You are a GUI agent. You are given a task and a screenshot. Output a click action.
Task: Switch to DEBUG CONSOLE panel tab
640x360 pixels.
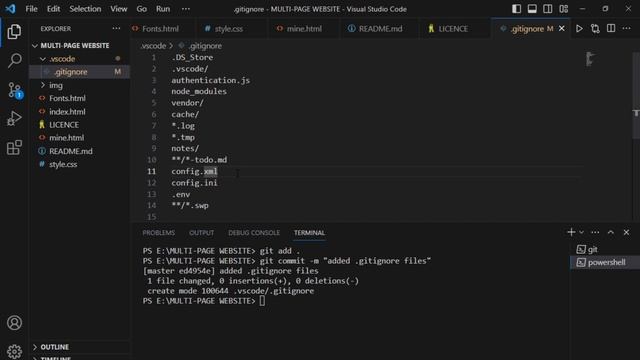point(254,233)
